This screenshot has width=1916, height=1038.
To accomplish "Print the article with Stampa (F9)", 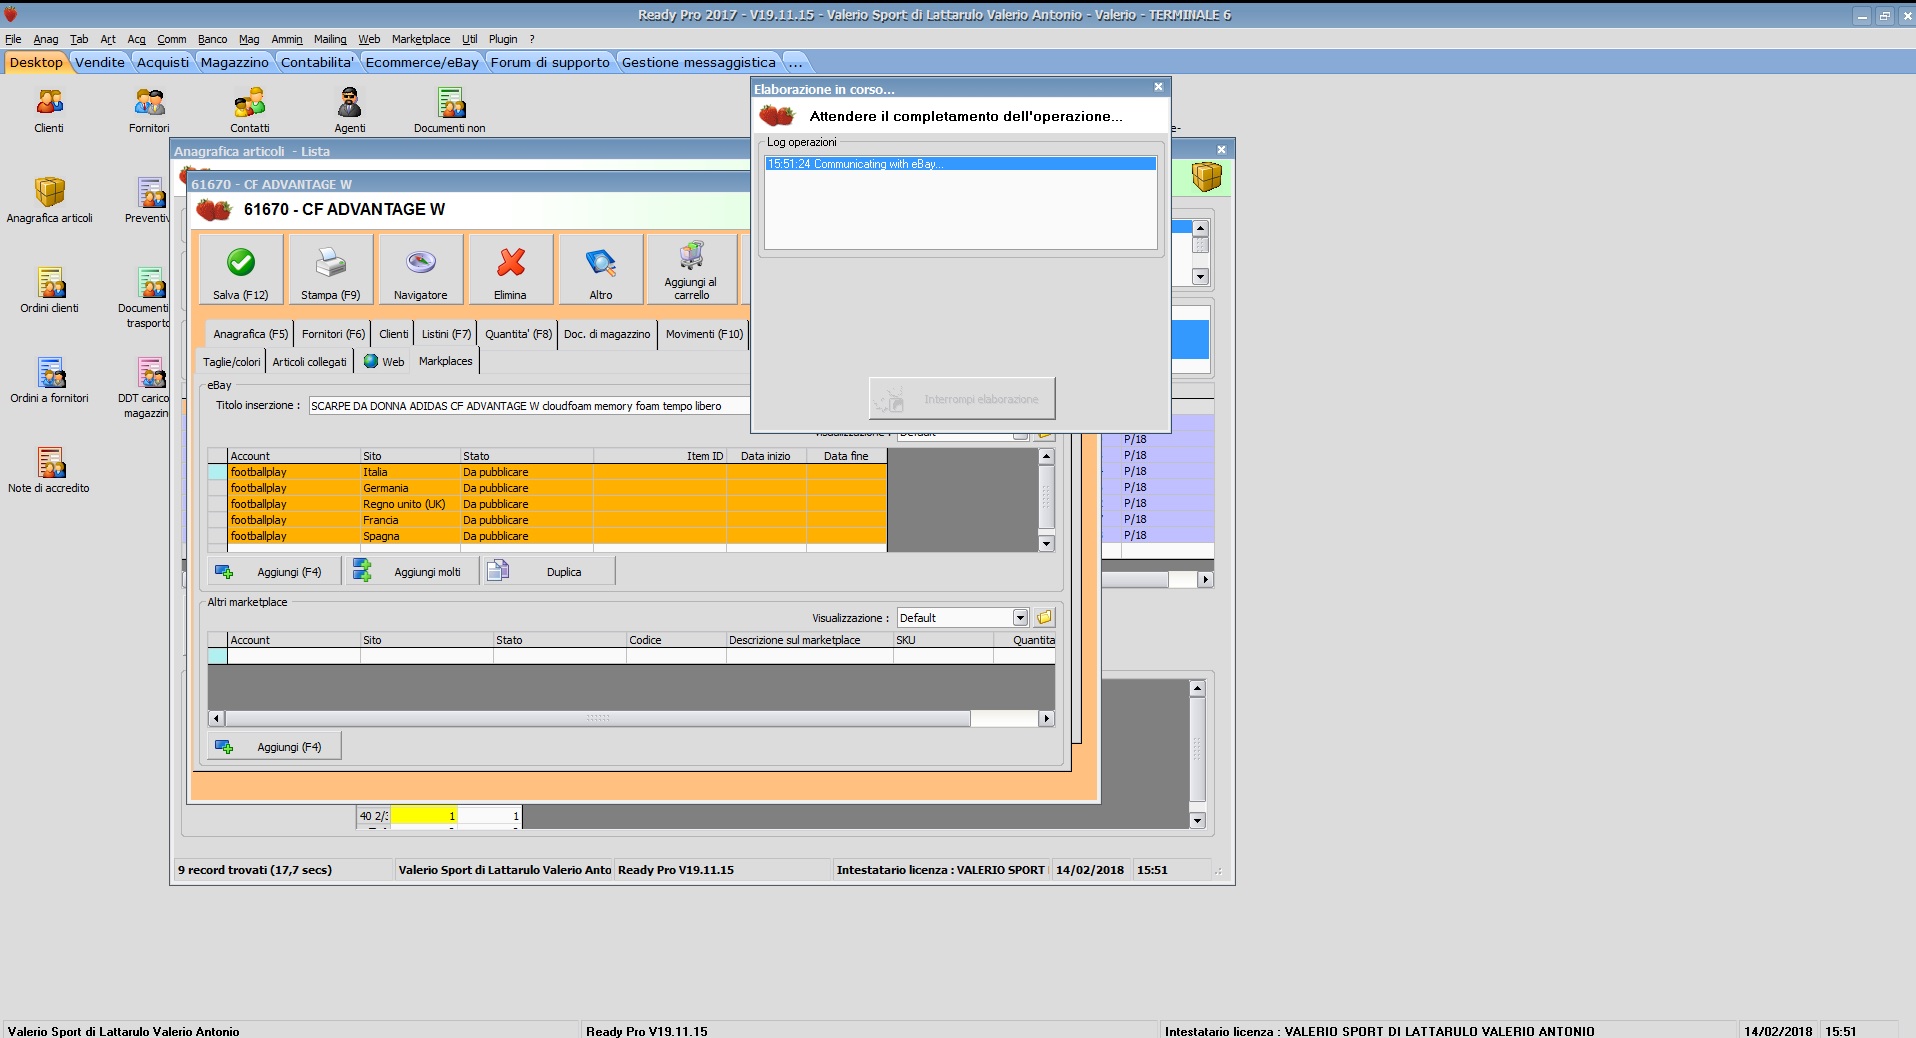I will pyautogui.click(x=330, y=268).
